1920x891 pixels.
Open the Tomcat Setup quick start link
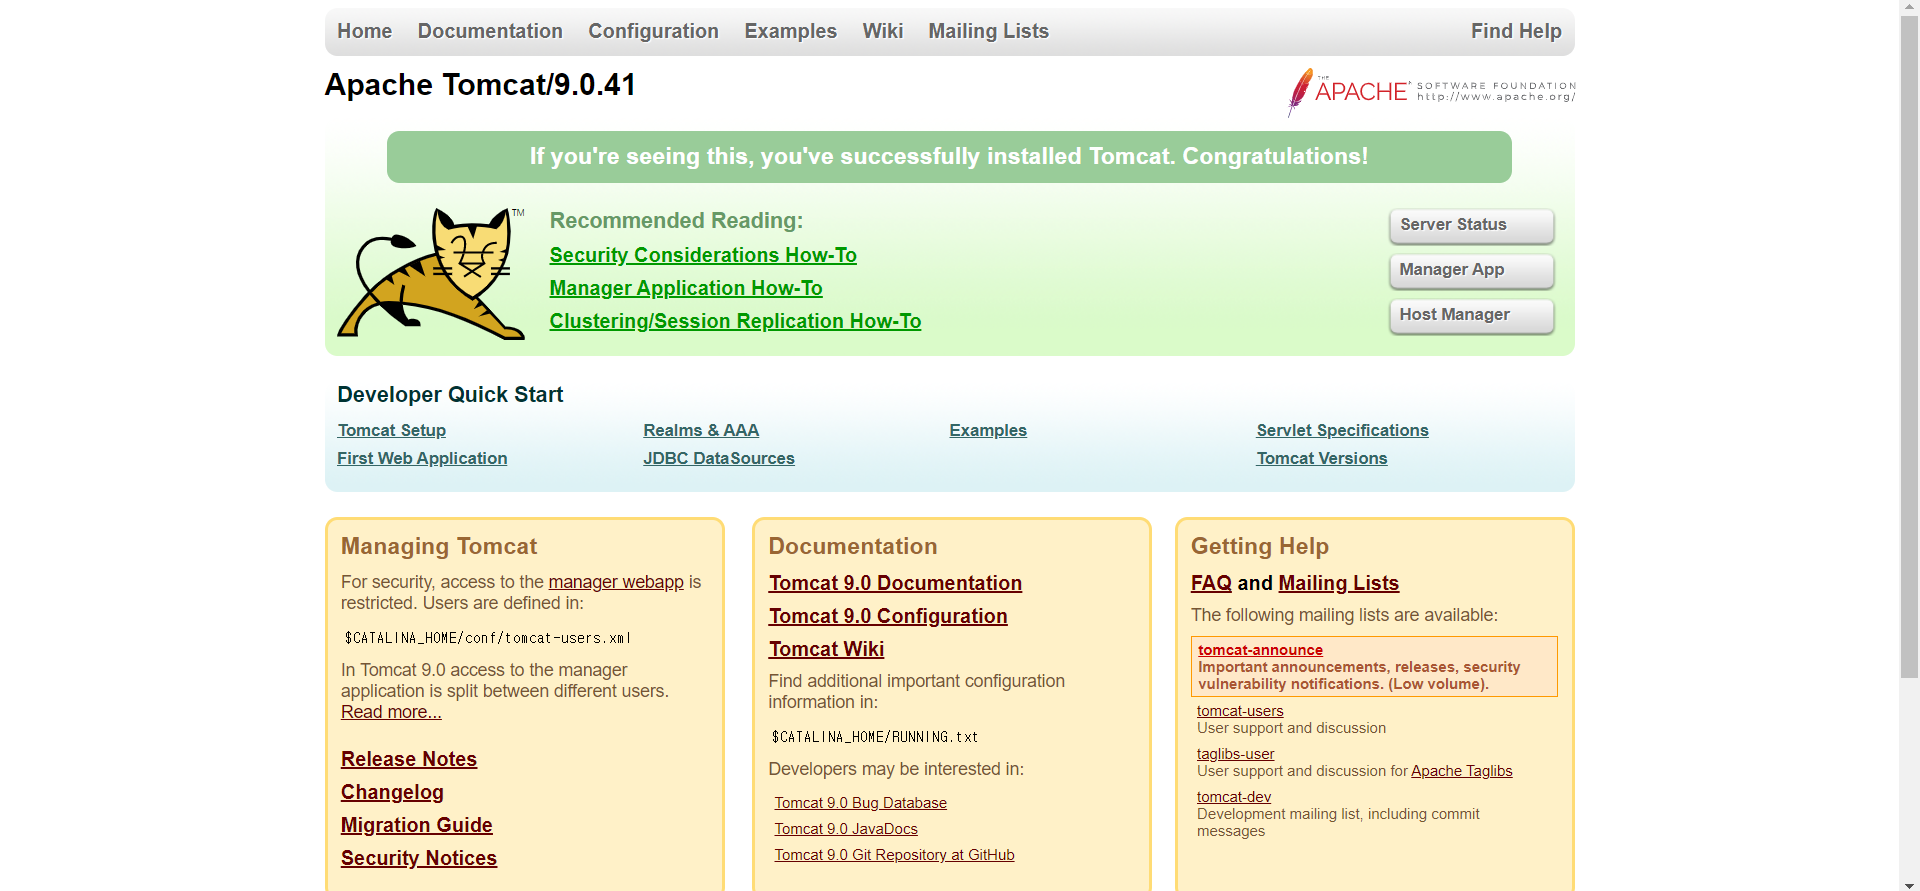(x=392, y=430)
